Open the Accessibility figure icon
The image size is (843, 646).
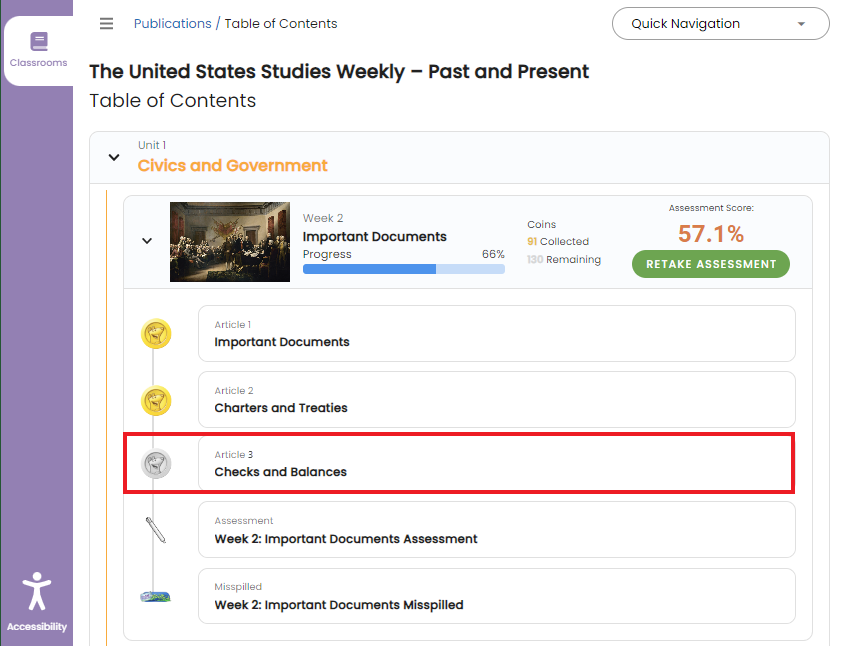37,591
